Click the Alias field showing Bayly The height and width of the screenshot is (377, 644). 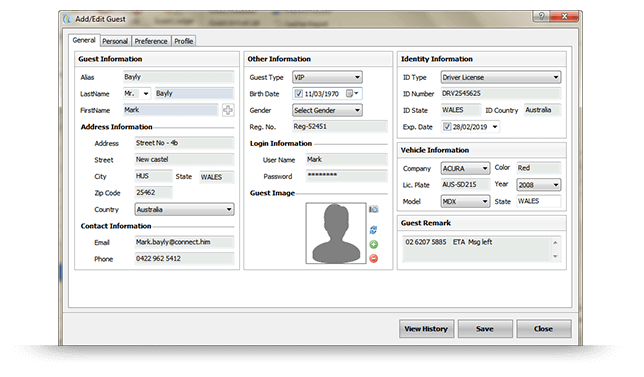pyautogui.click(x=179, y=77)
